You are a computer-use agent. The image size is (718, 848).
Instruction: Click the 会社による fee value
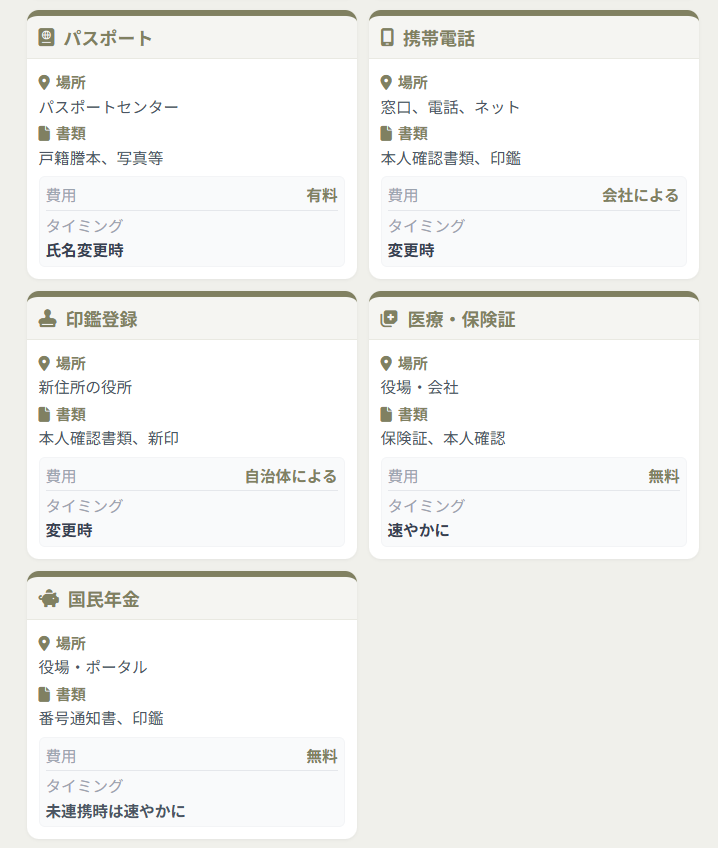point(640,195)
